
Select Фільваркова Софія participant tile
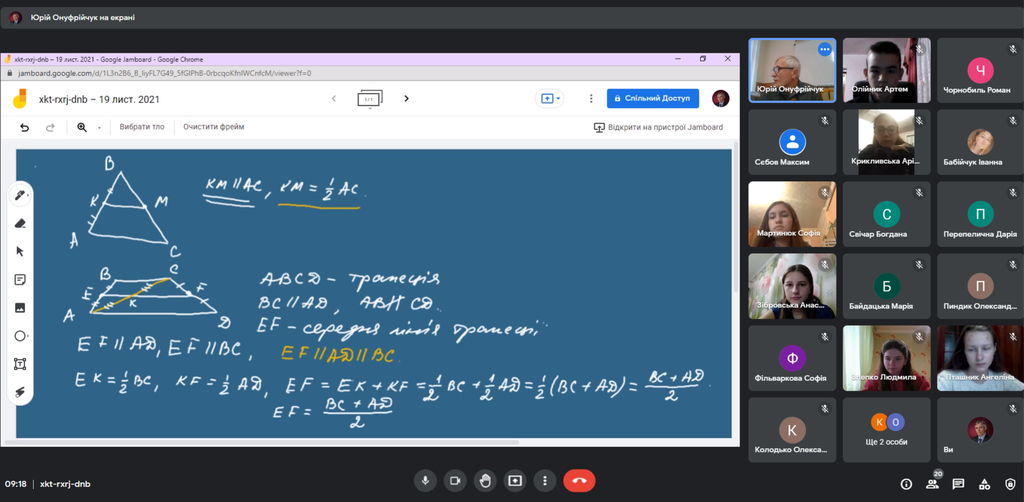792,358
